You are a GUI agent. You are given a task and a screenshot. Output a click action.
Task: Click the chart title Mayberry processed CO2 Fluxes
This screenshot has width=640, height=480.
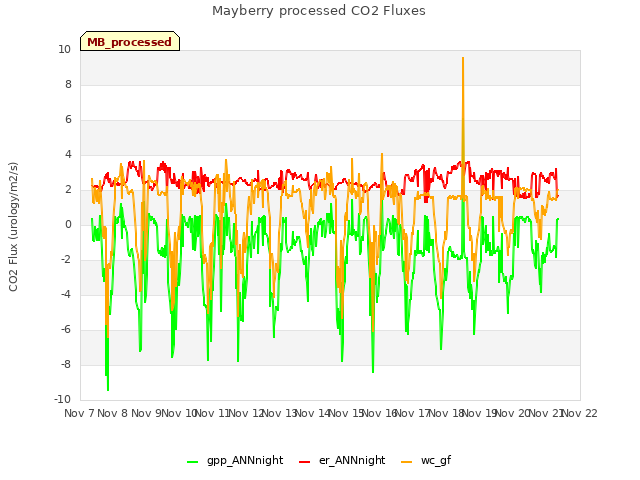click(319, 11)
